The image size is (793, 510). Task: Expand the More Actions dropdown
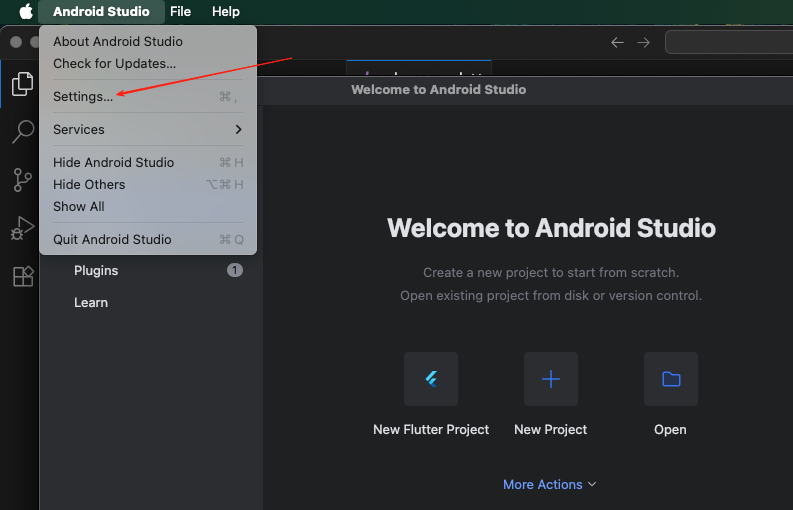click(x=550, y=484)
